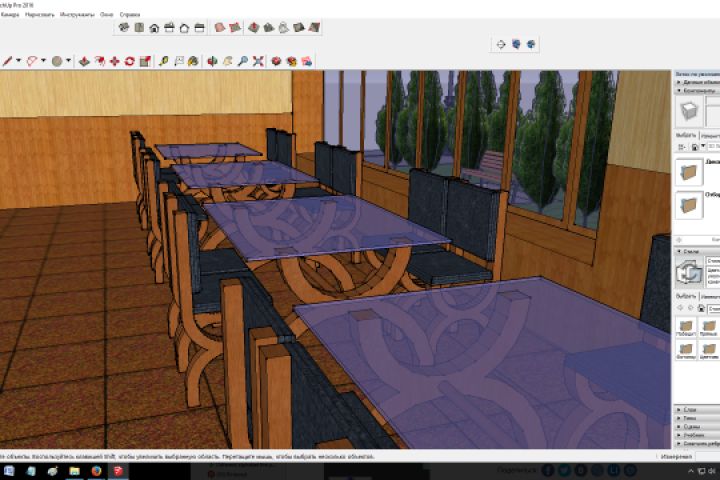Open the shape tool dropdown arrow

point(69,61)
